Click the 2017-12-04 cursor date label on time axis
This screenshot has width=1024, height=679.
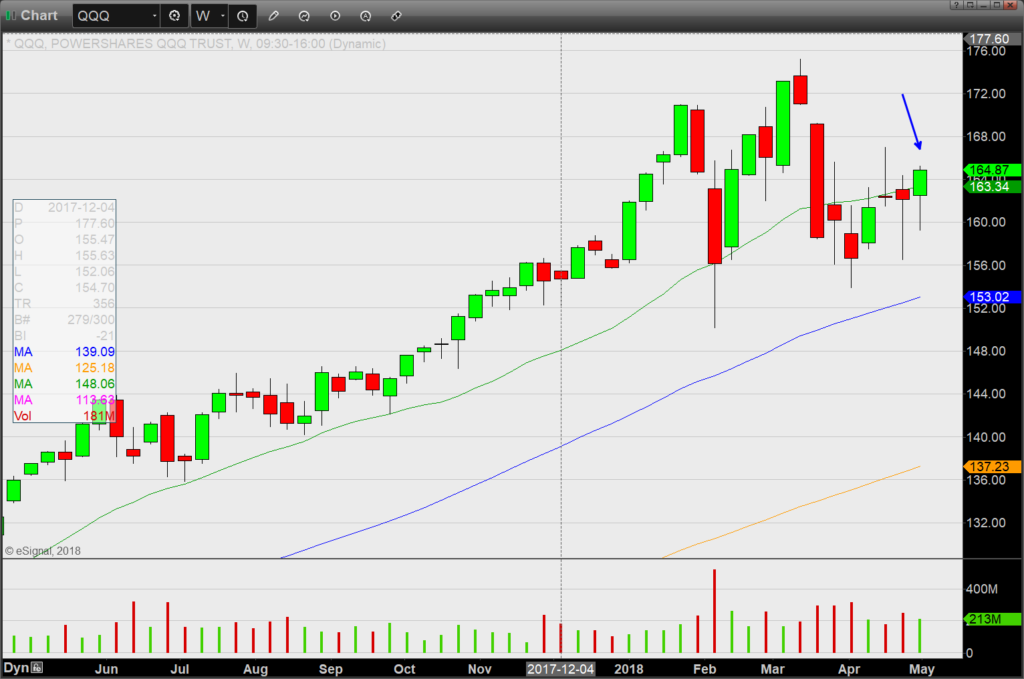click(561, 669)
